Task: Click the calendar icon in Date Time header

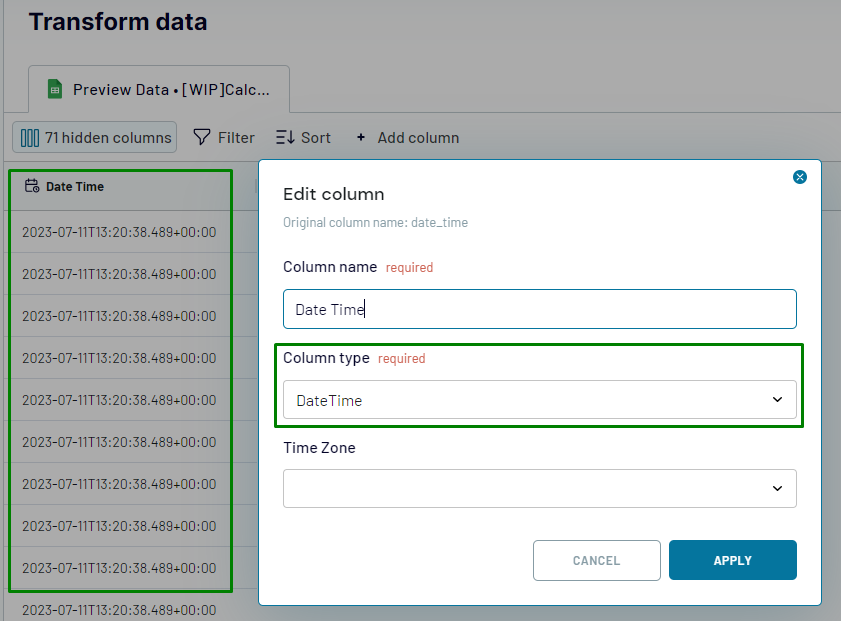Action: (32, 186)
